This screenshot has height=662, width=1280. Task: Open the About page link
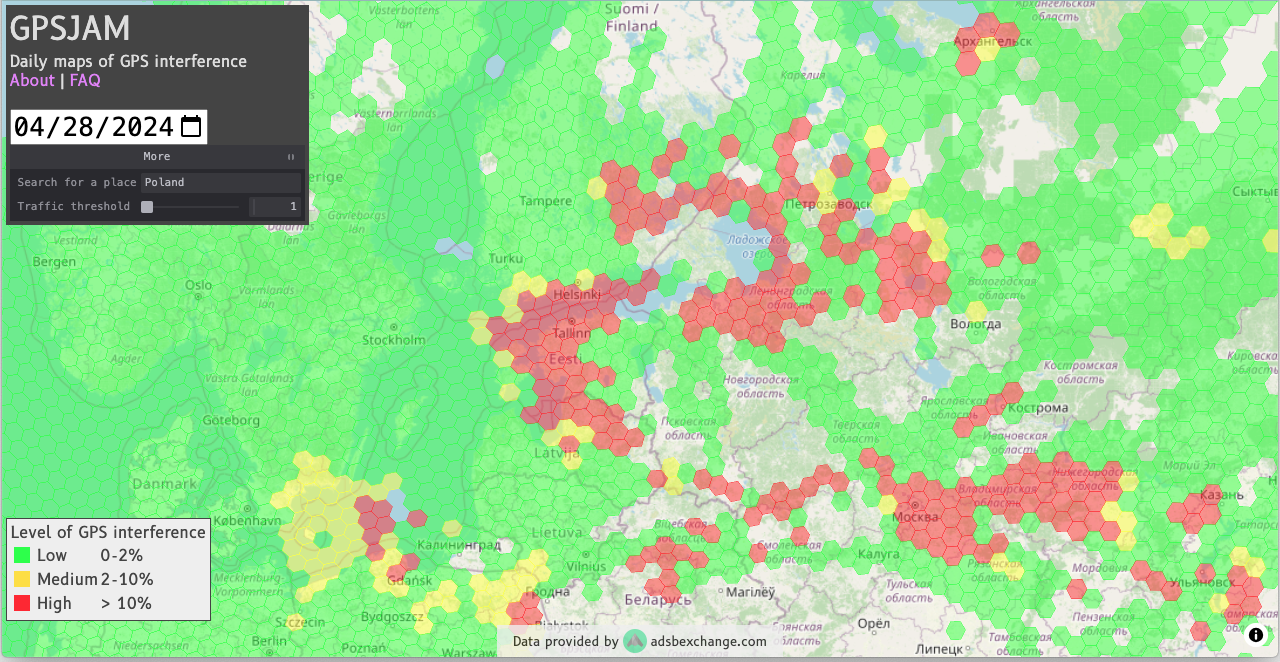[x=32, y=81]
